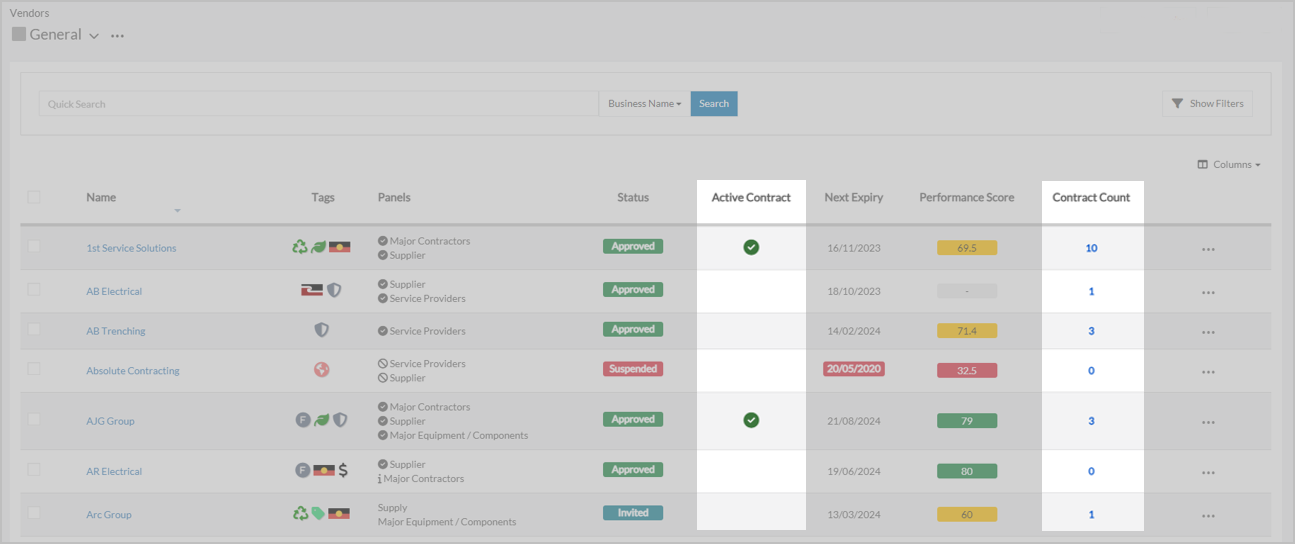Open the three-dot menu beside General
Viewport: 1295px width, 544px height.
pyautogui.click(x=118, y=36)
